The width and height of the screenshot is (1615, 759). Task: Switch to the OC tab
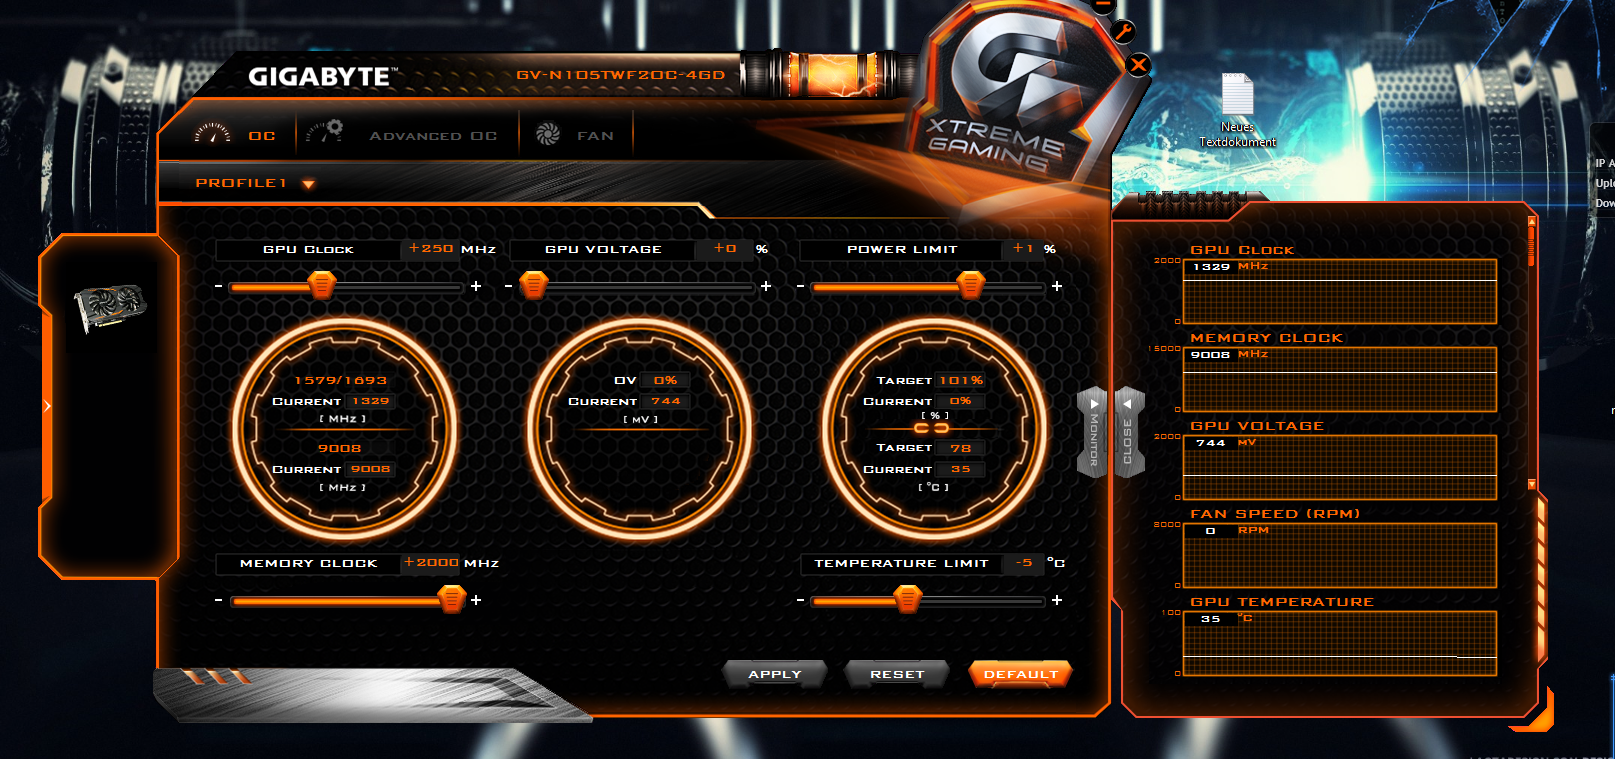262,136
